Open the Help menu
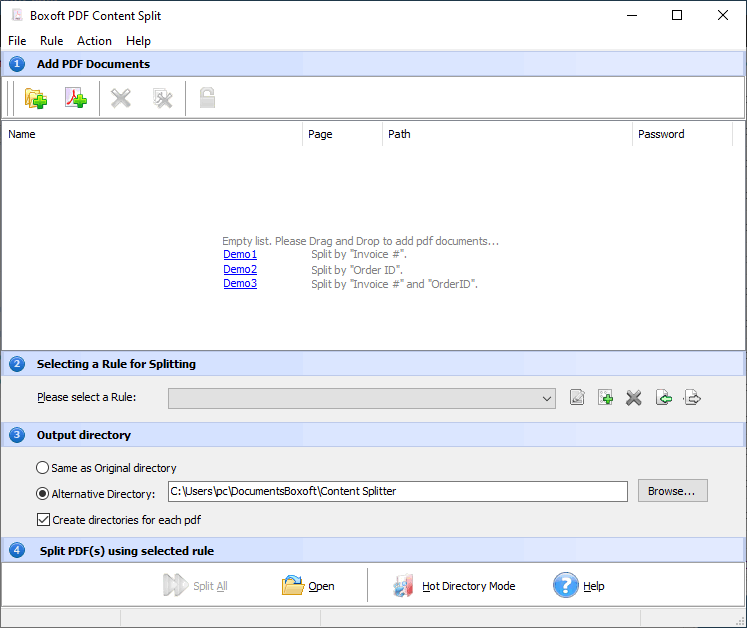This screenshot has width=747, height=628. pyautogui.click(x=138, y=41)
